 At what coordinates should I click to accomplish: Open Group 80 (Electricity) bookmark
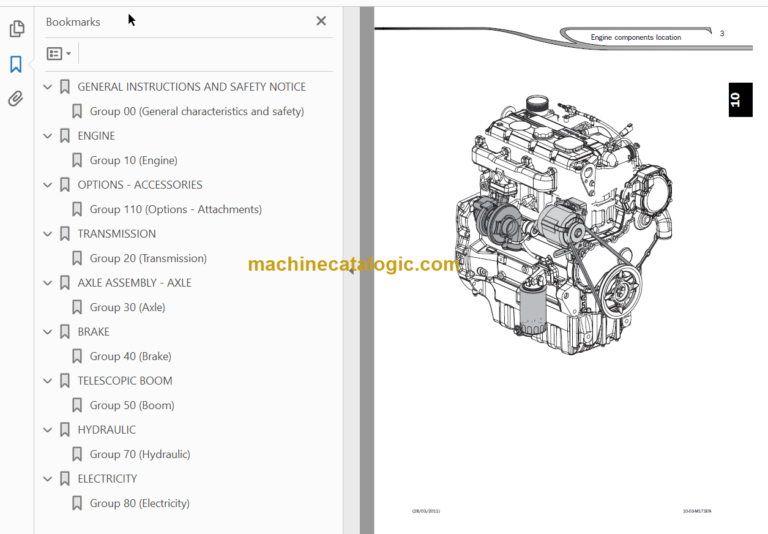pyautogui.click(x=140, y=503)
